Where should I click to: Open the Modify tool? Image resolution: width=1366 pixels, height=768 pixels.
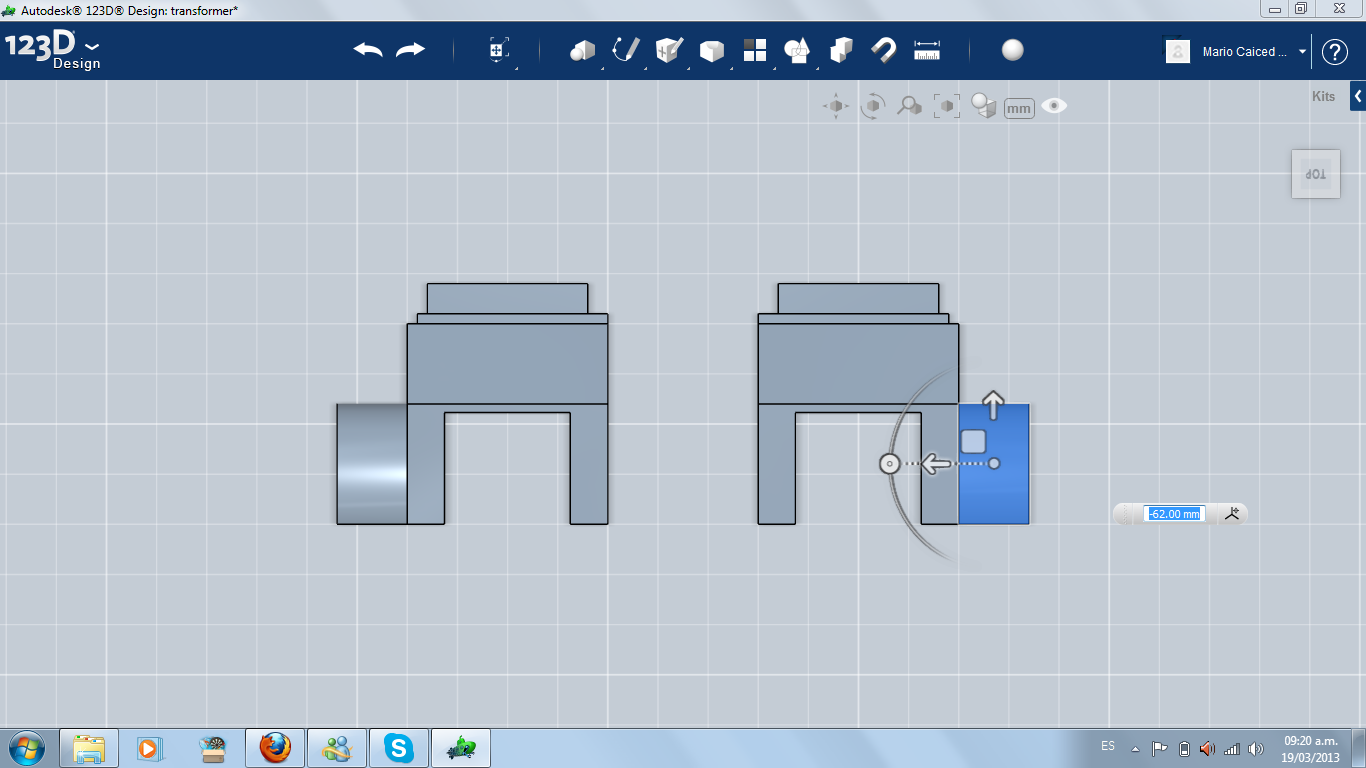coord(711,50)
